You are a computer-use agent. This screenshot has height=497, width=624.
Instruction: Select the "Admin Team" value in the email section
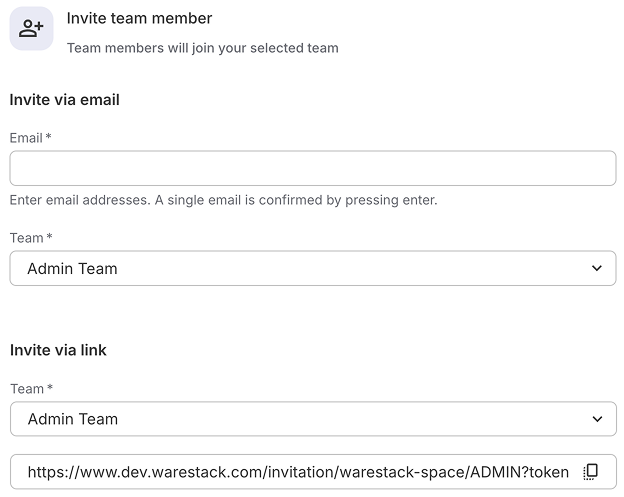click(72, 268)
